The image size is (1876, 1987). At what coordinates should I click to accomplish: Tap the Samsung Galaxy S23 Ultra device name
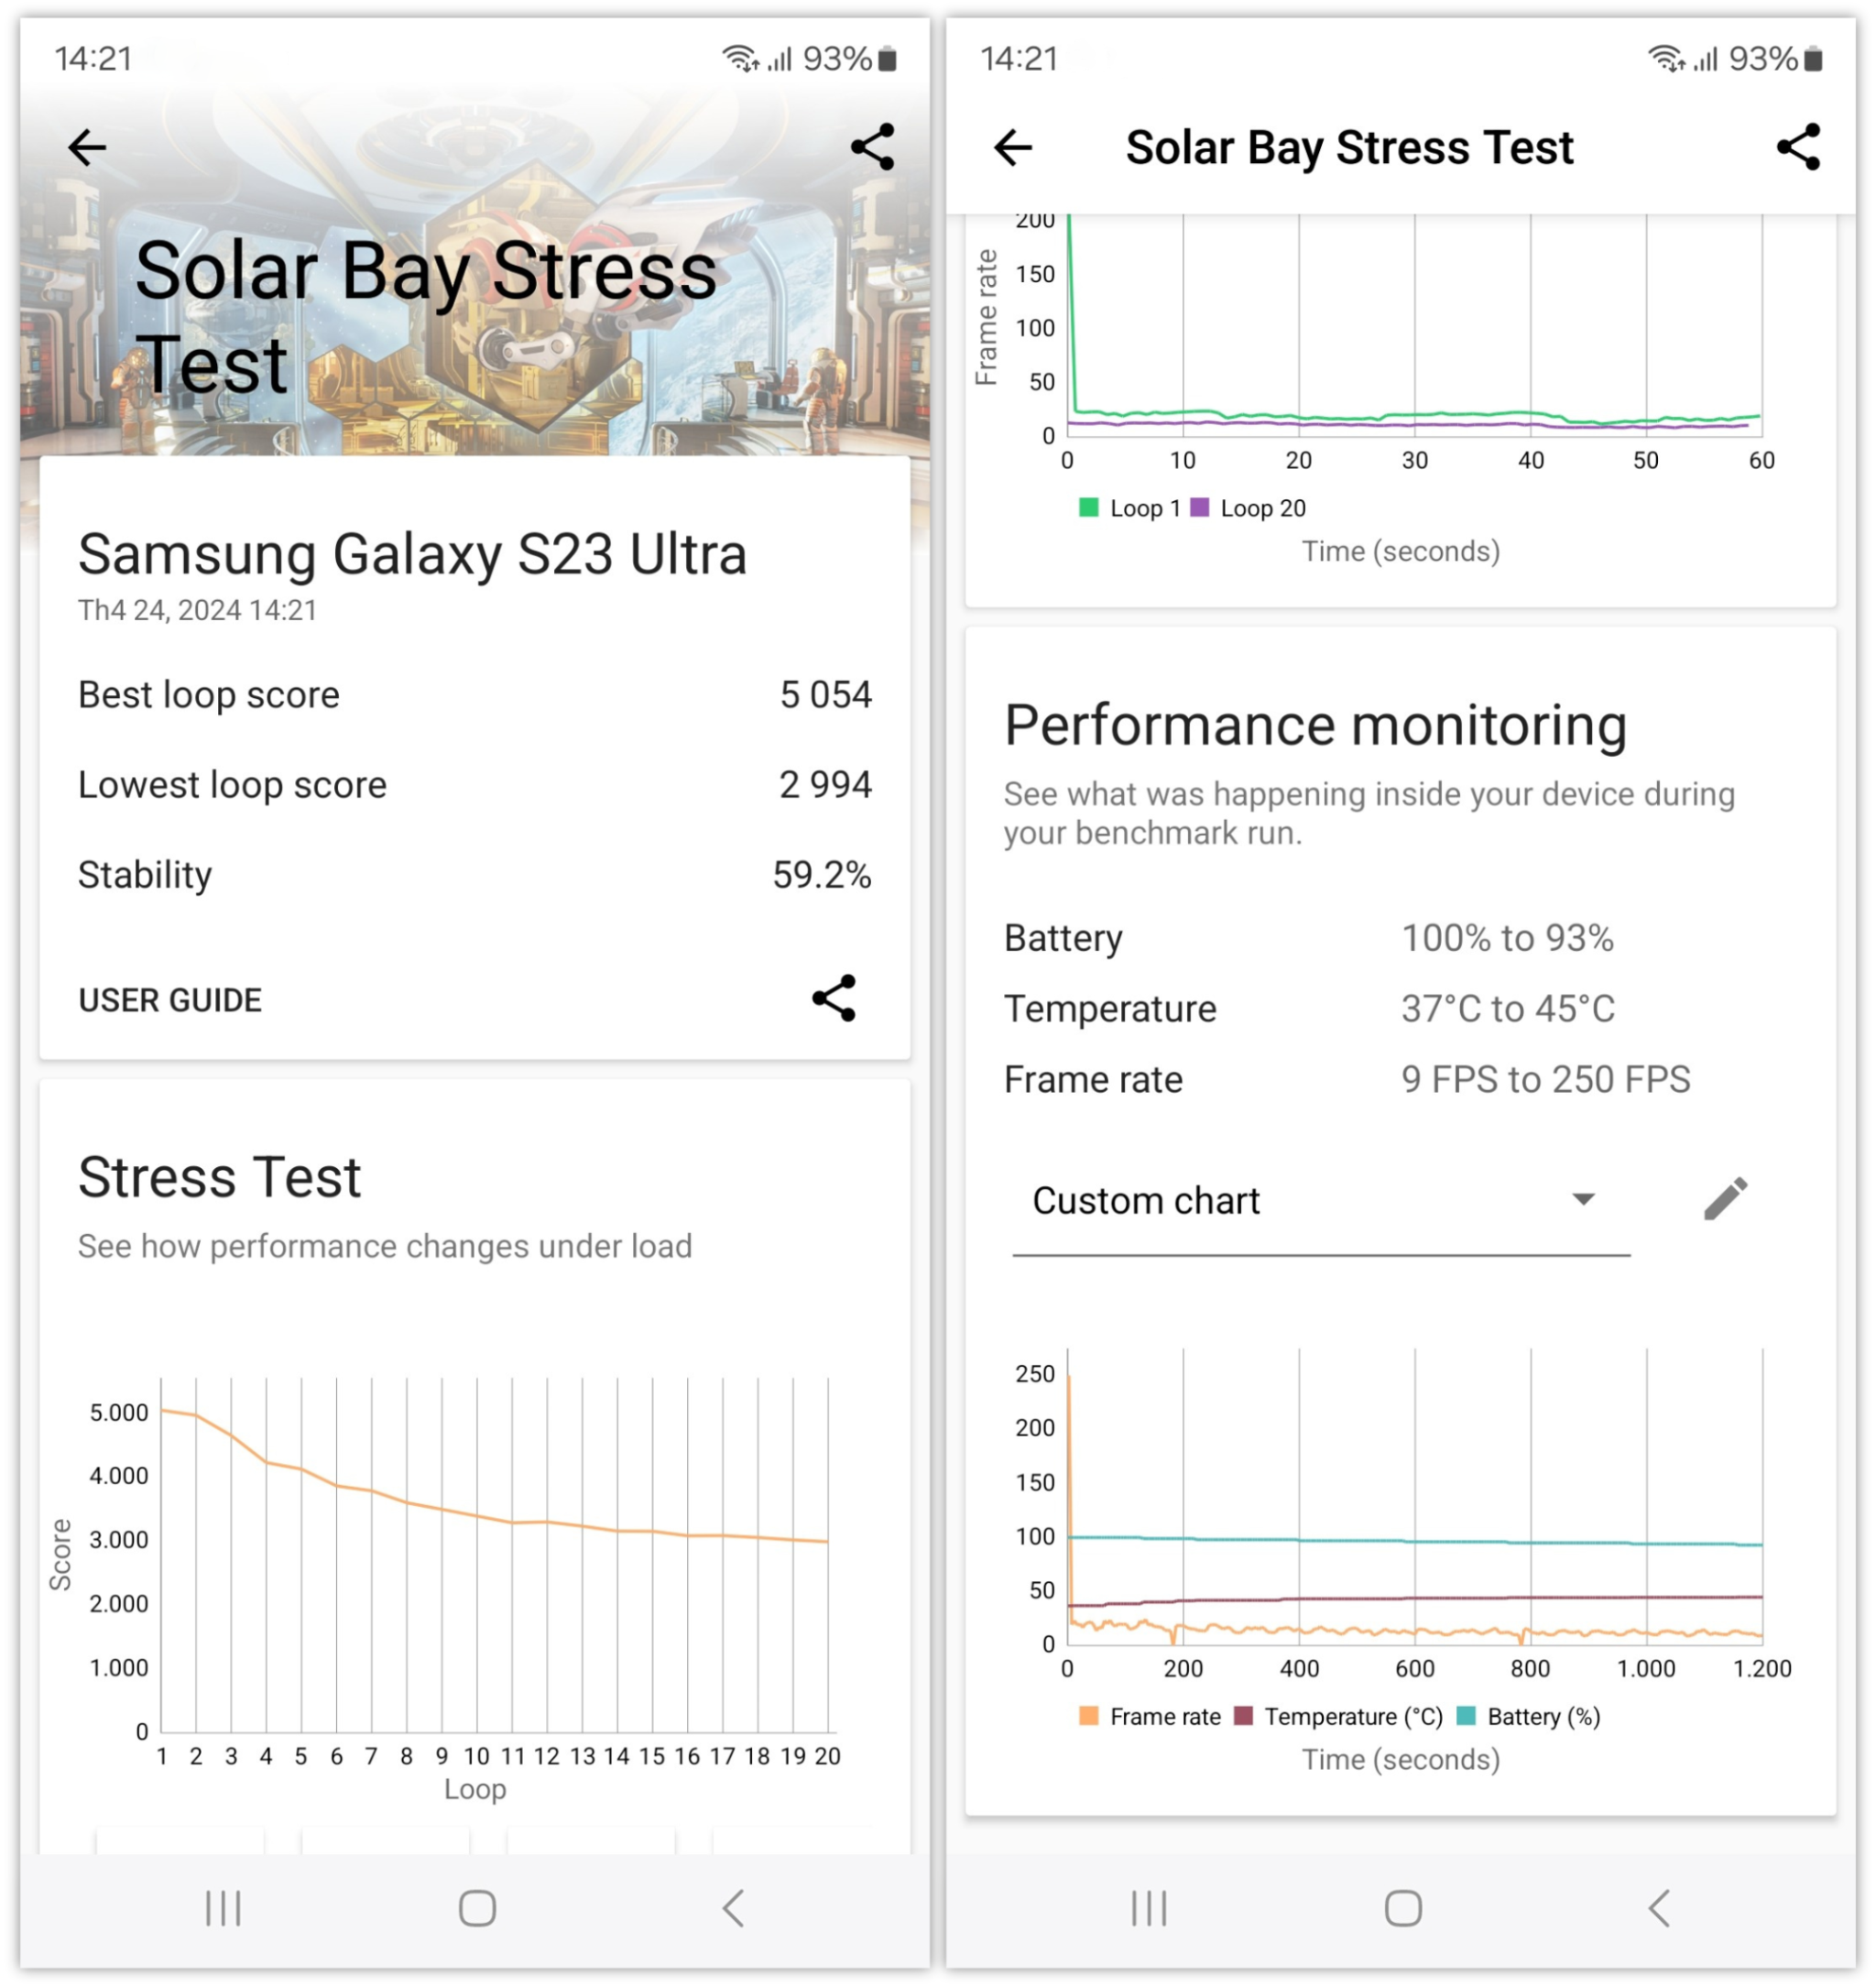click(412, 554)
